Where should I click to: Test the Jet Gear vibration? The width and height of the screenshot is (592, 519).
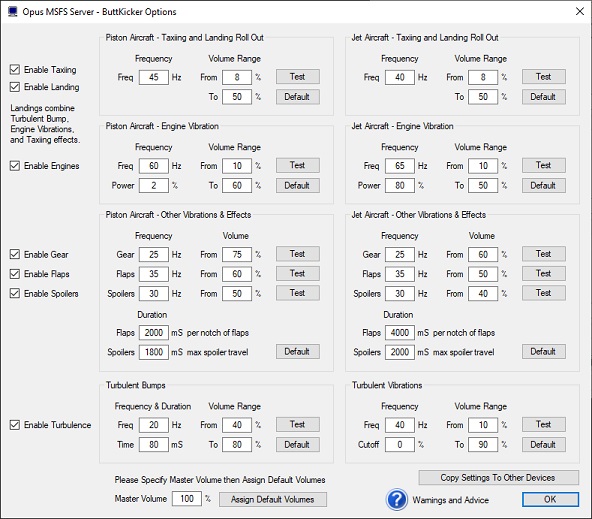(544, 254)
